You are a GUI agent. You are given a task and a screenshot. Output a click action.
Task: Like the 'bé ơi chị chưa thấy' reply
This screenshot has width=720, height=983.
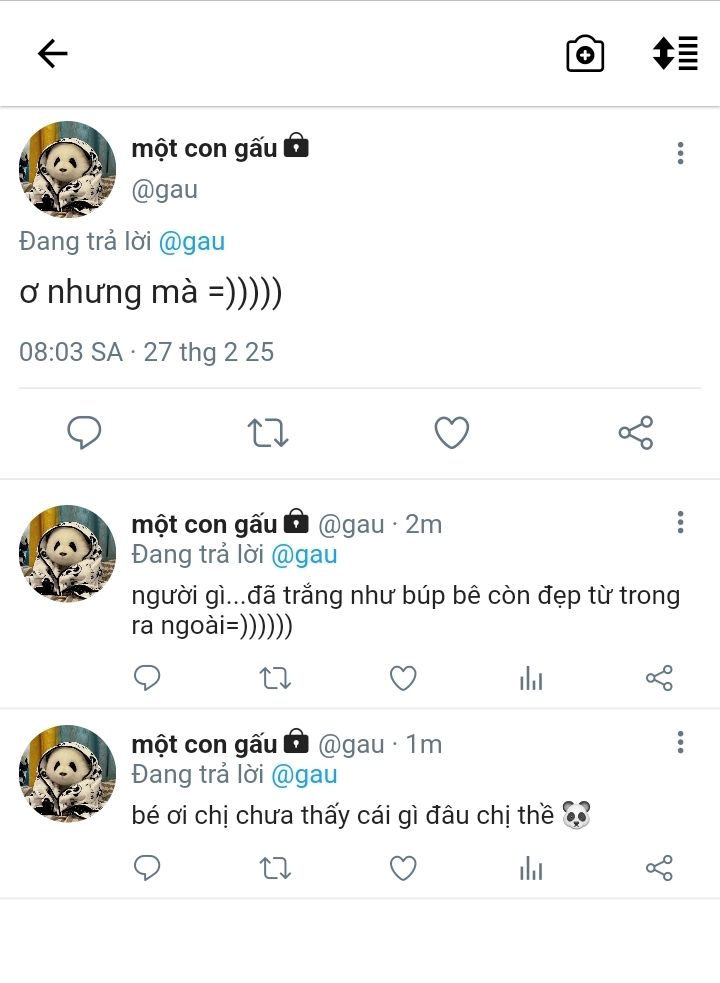pyautogui.click(x=403, y=868)
